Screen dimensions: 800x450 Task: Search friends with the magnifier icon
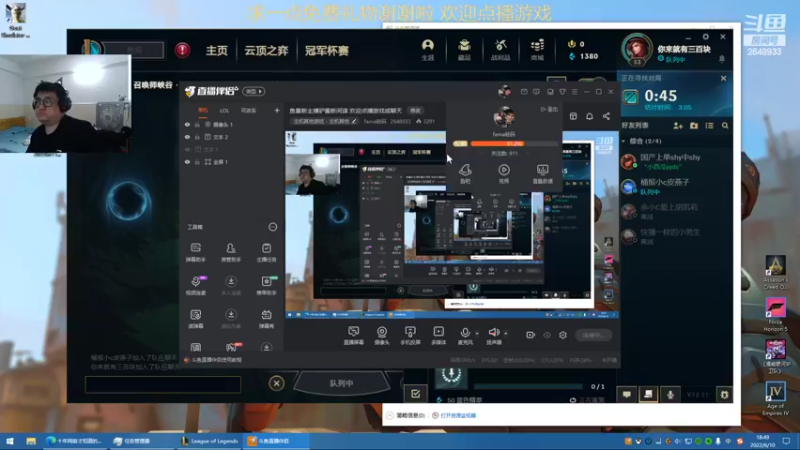tap(725, 126)
